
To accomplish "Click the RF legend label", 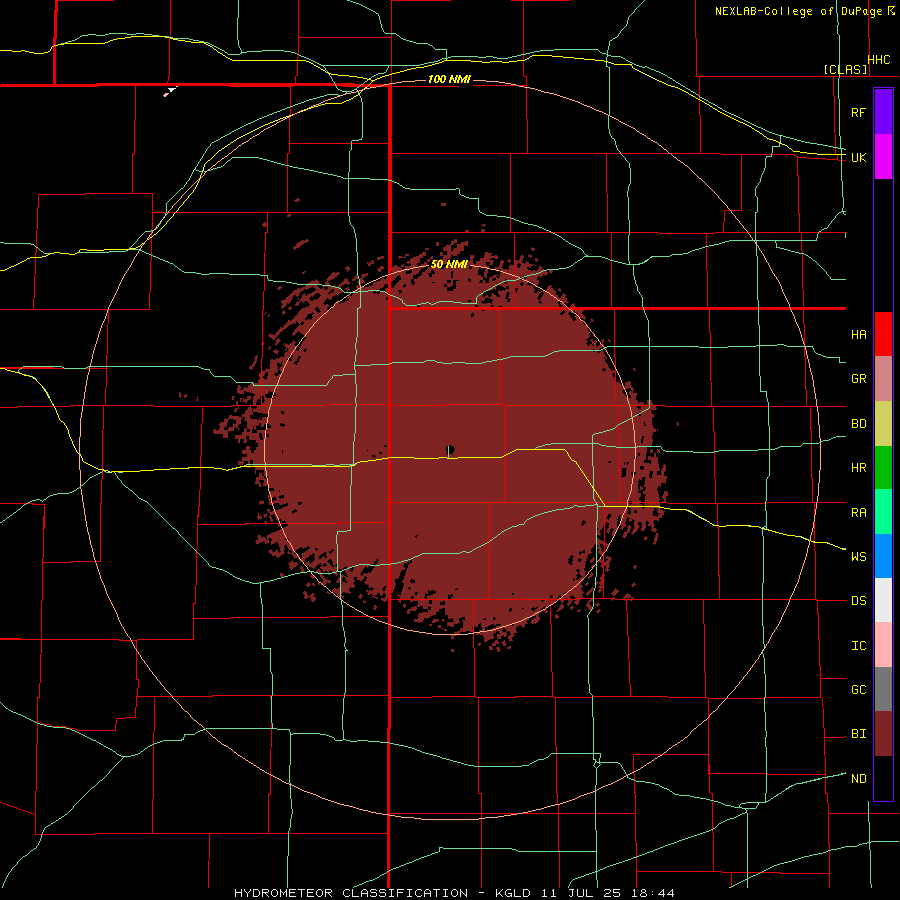I will click(x=858, y=112).
